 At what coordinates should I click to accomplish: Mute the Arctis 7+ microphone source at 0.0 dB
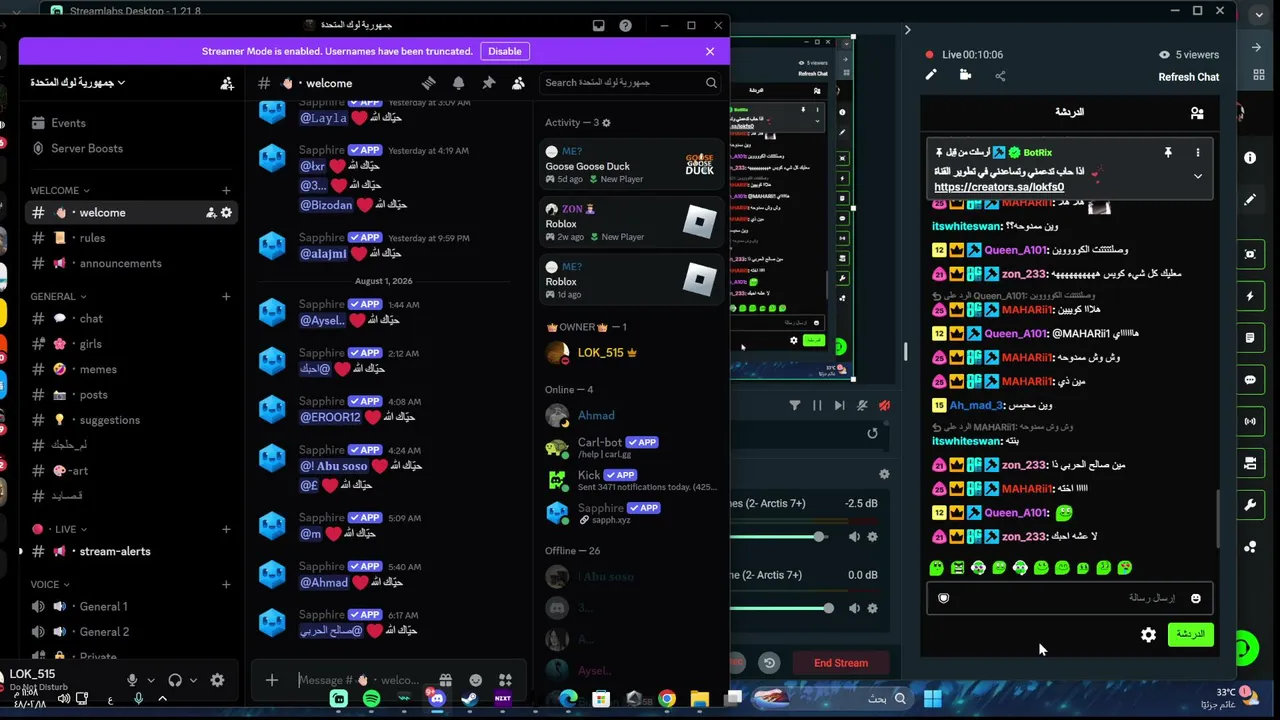pyautogui.click(x=854, y=608)
